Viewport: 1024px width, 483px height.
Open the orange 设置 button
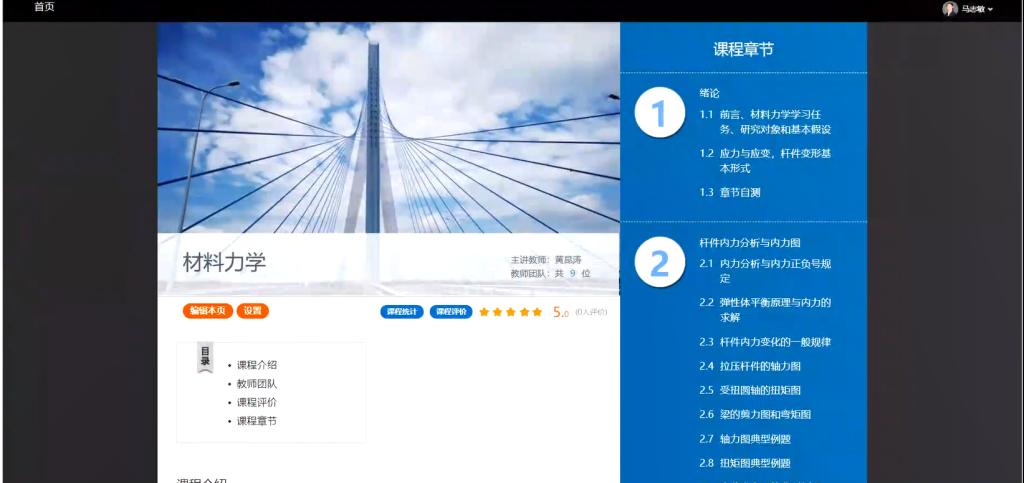click(252, 311)
